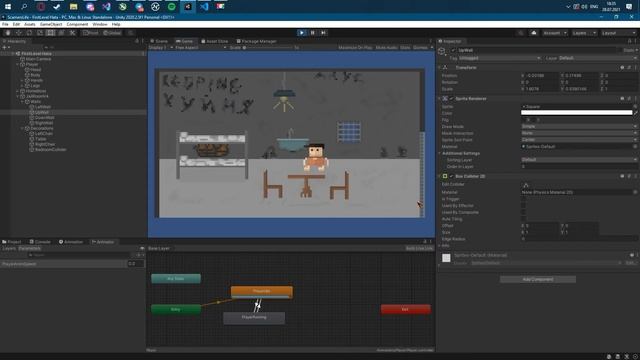Open the Edit menu
The image size is (640, 360).
(16, 24)
